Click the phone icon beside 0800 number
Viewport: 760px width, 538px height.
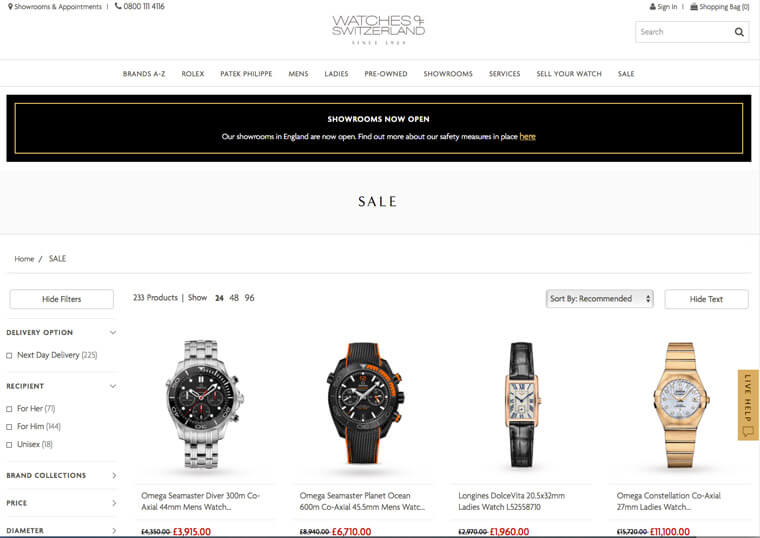118,6
